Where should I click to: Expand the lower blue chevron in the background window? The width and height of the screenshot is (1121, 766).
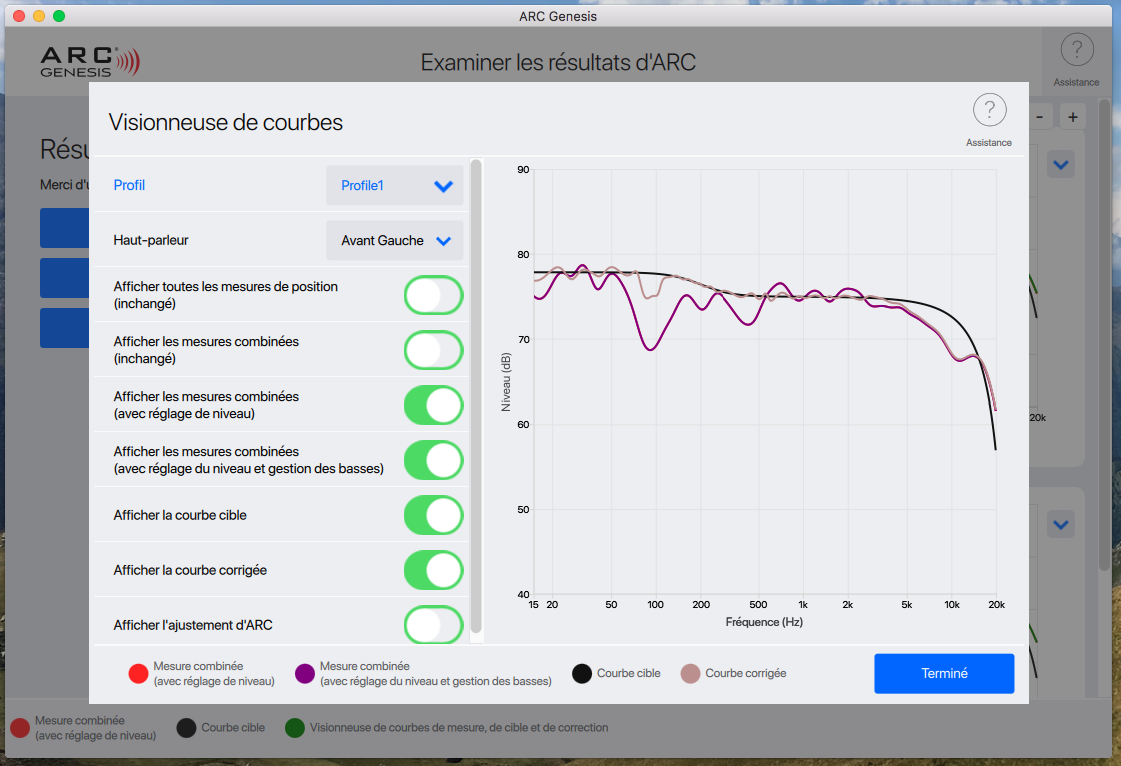tap(1061, 524)
